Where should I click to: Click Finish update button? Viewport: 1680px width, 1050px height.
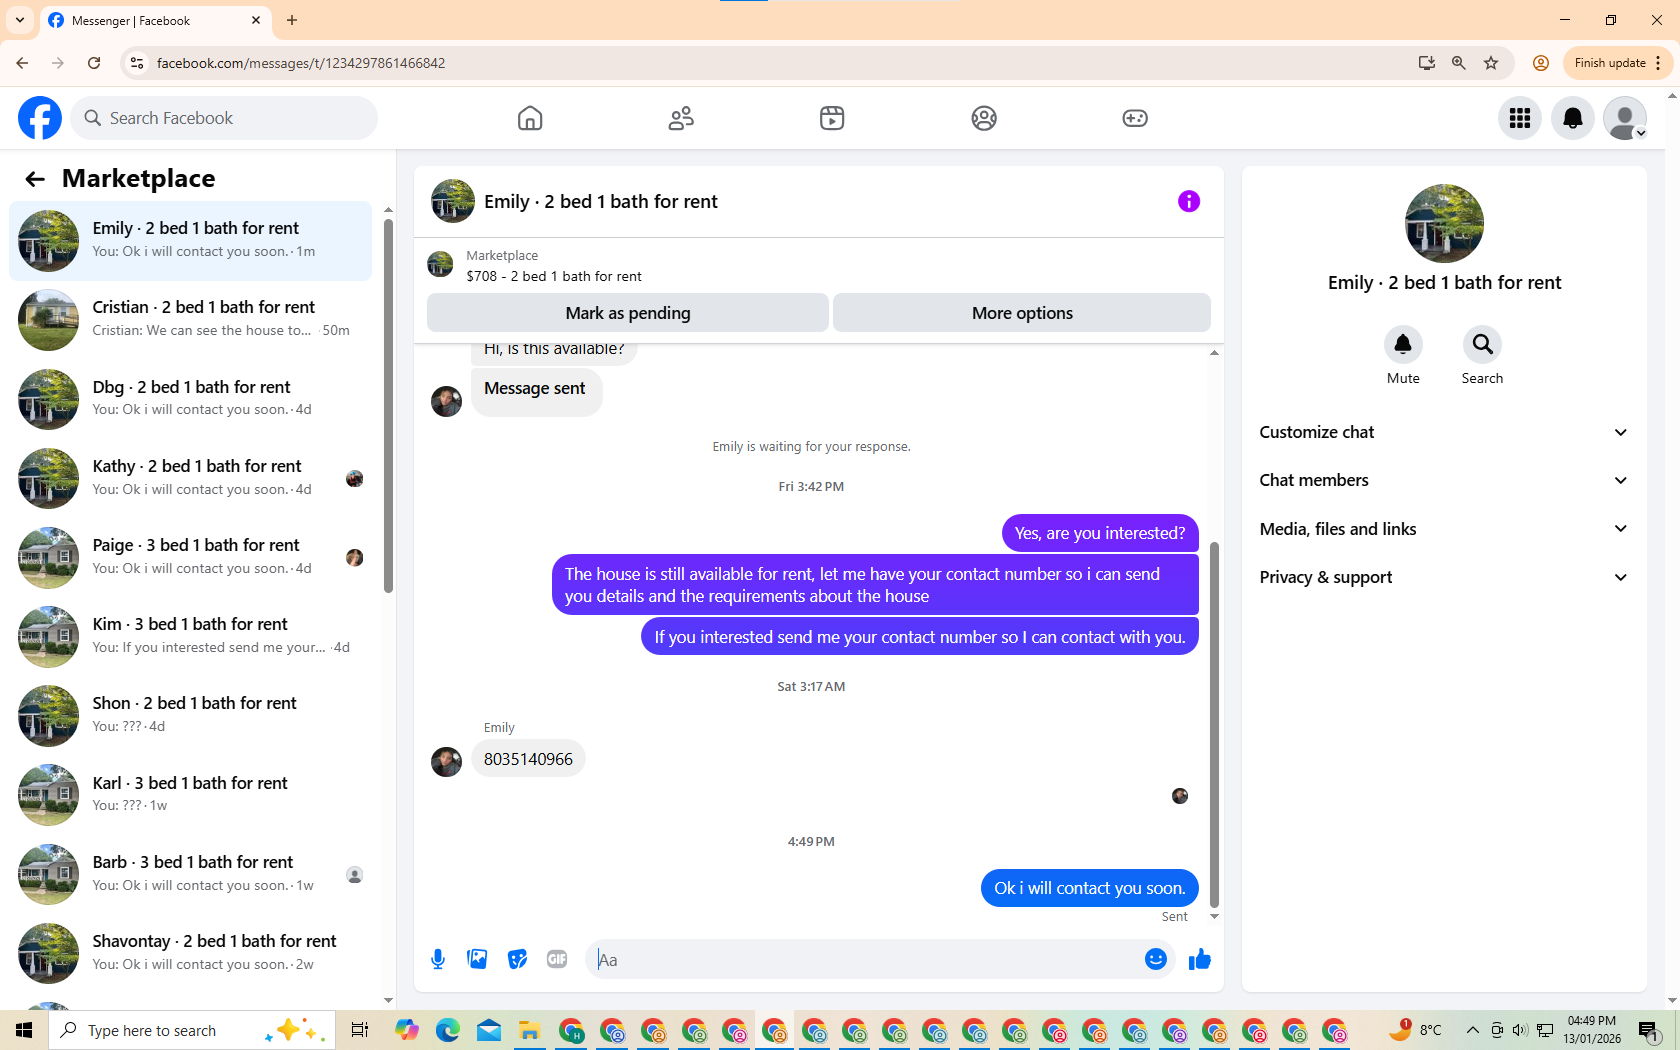1617,63
